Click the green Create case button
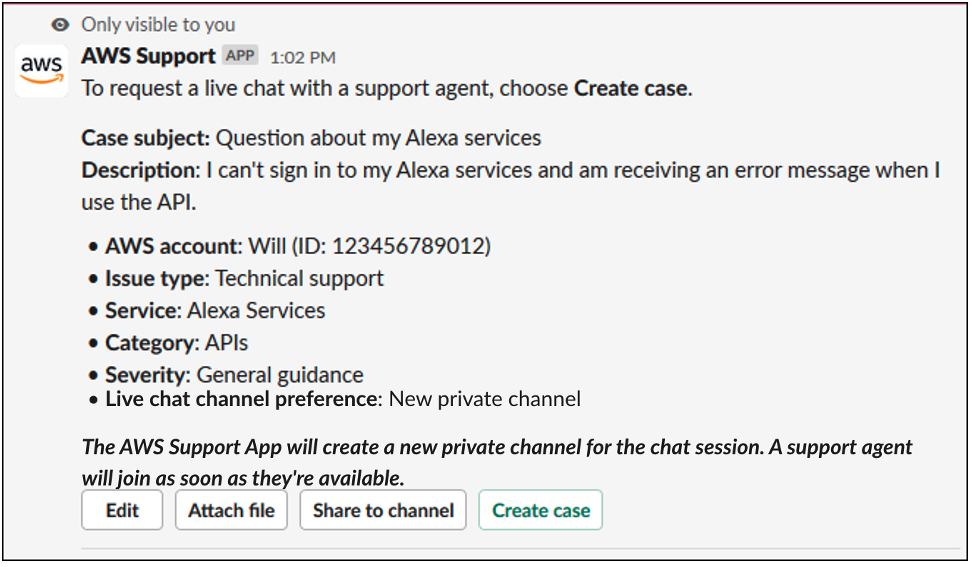The height and width of the screenshot is (567, 972). [540, 510]
